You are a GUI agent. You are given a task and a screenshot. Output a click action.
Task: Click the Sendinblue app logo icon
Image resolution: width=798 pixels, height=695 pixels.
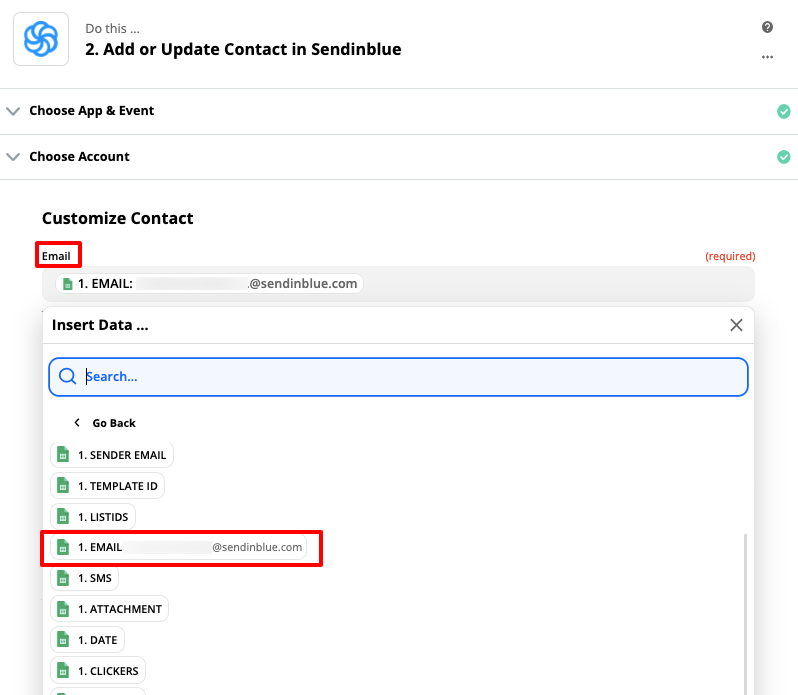click(x=41, y=39)
